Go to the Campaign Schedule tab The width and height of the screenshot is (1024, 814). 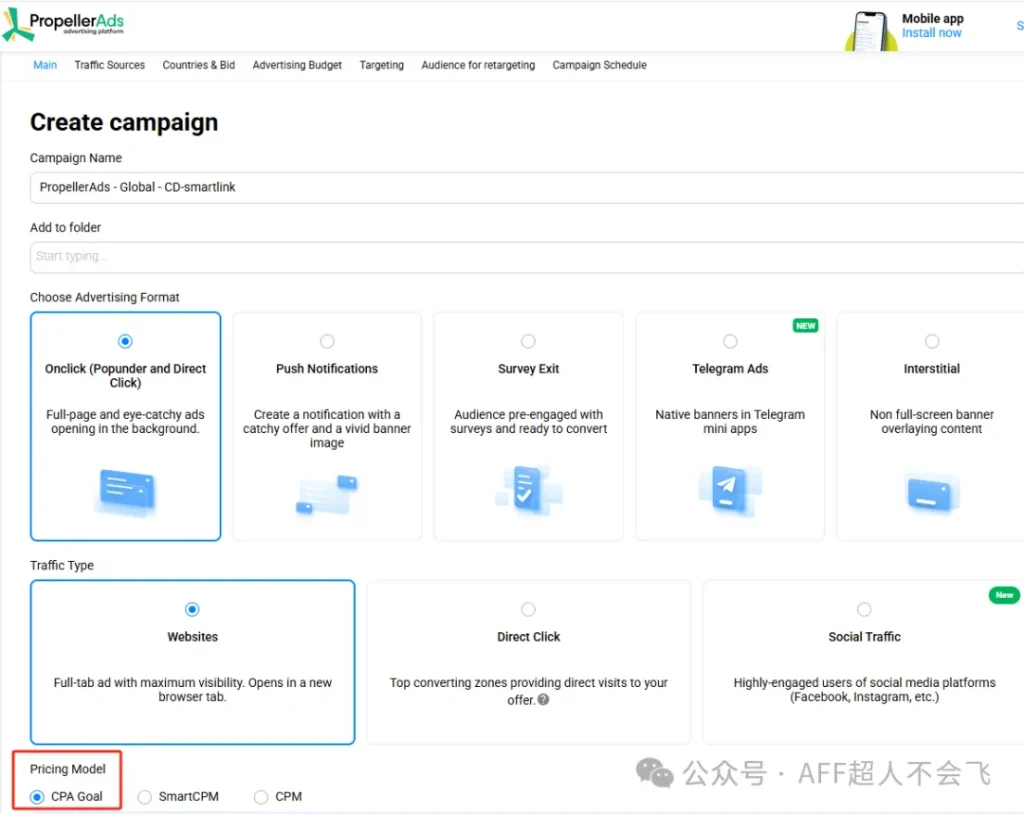click(599, 65)
